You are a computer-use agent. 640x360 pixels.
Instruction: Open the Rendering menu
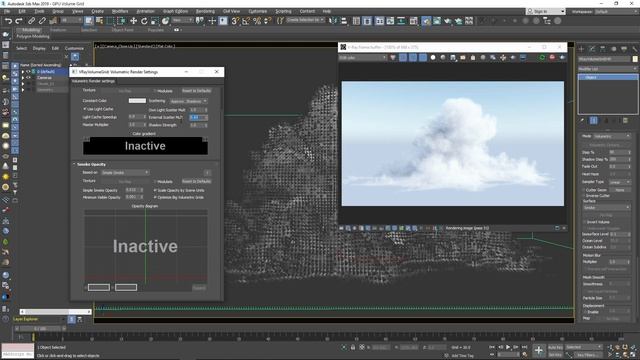[x=205, y=11]
